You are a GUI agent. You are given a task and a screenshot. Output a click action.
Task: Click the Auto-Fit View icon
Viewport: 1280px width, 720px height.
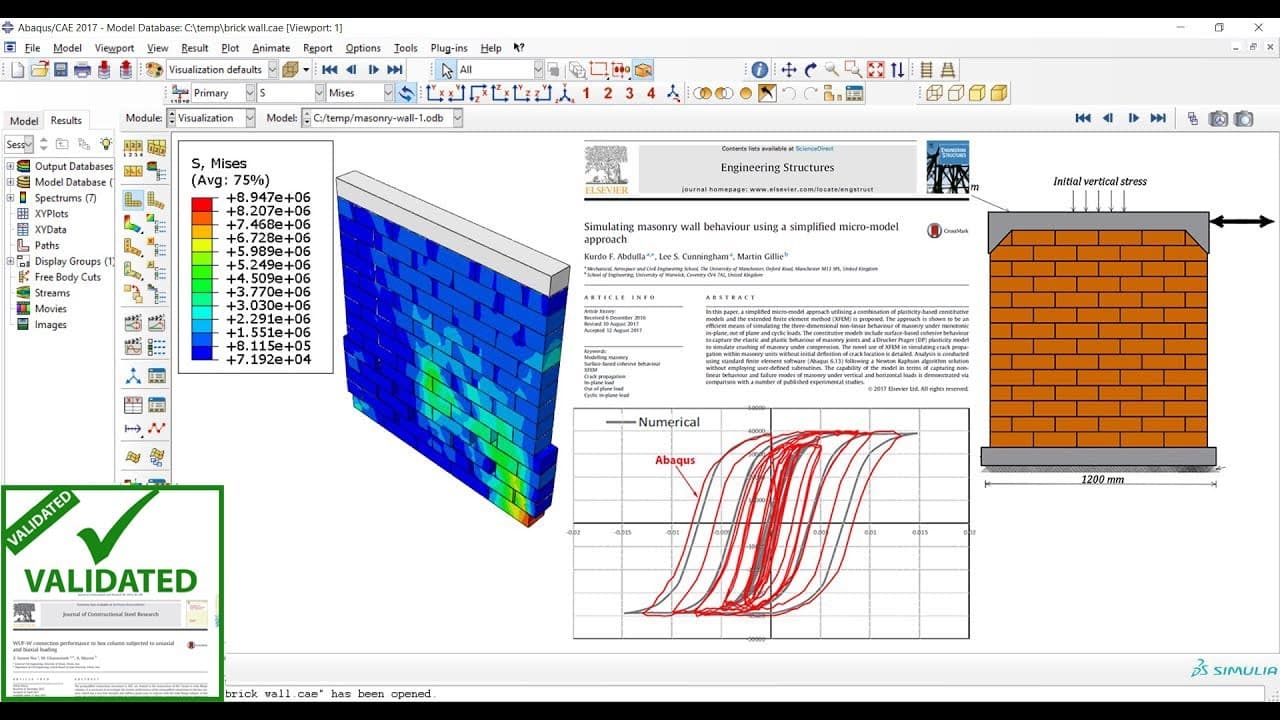click(x=876, y=69)
